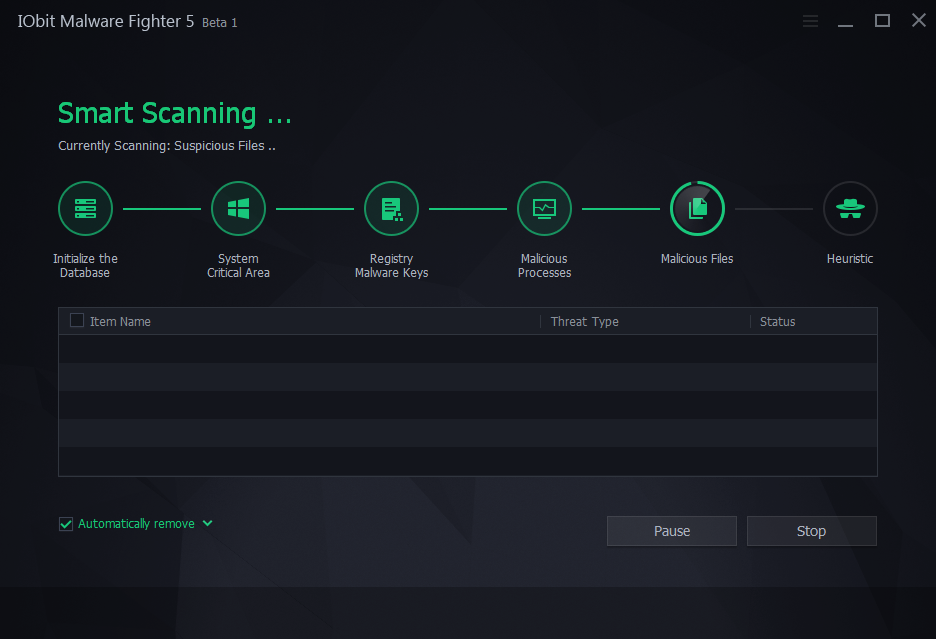Click the Malicious Files stage label
Viewport: 936px width, 639px height.
[x=697, y=259]
